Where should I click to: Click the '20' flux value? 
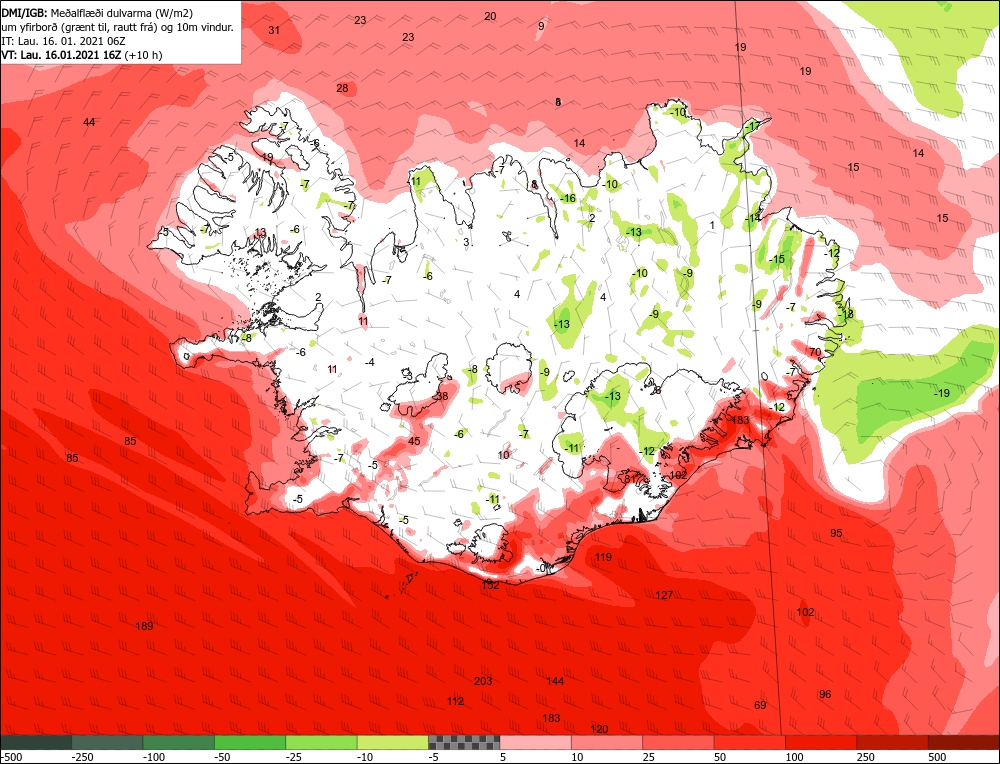pos(490,17)
